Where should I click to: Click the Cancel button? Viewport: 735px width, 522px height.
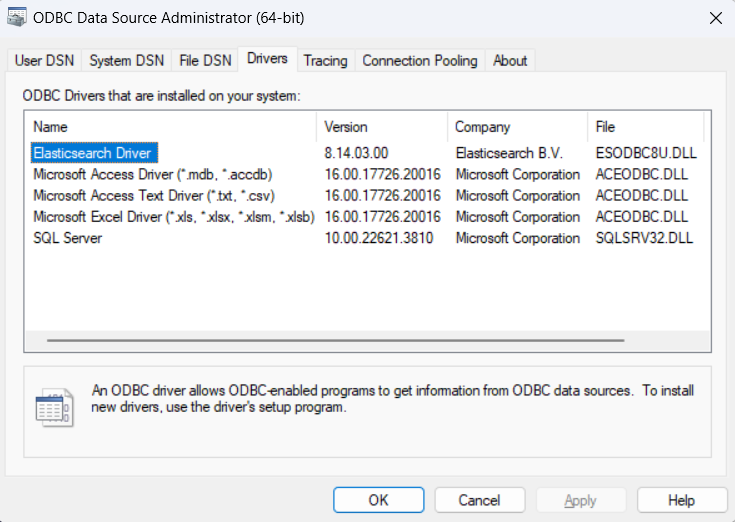[480, 500]
